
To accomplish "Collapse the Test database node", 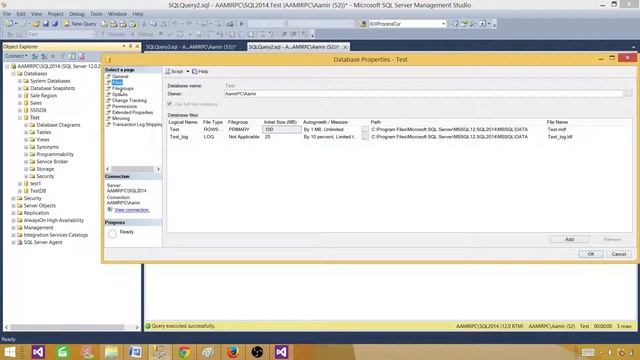I will 20,118.
